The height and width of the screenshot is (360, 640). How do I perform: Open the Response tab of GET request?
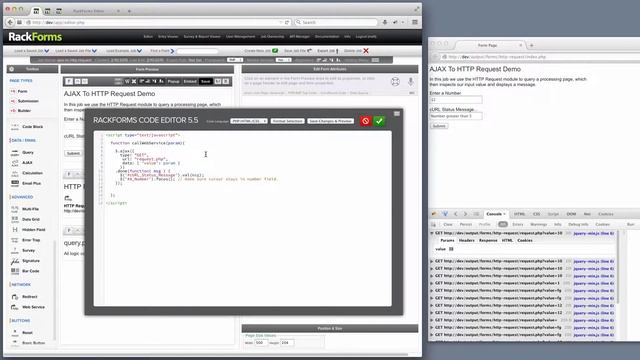click(x=488, y=240)
